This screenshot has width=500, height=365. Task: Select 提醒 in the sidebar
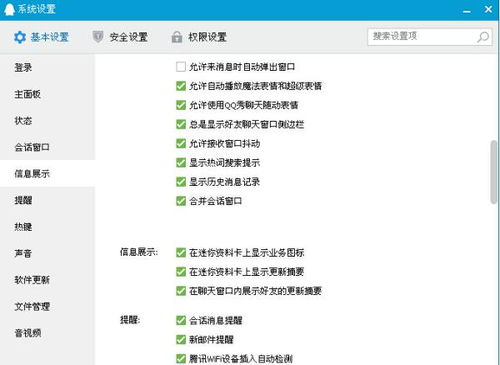(47, 200)
